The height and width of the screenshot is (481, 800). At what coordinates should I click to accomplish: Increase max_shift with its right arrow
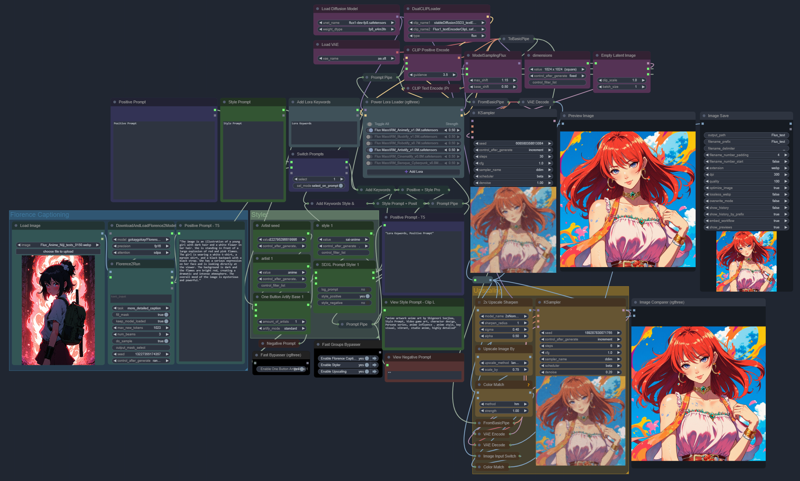[515, 80]
